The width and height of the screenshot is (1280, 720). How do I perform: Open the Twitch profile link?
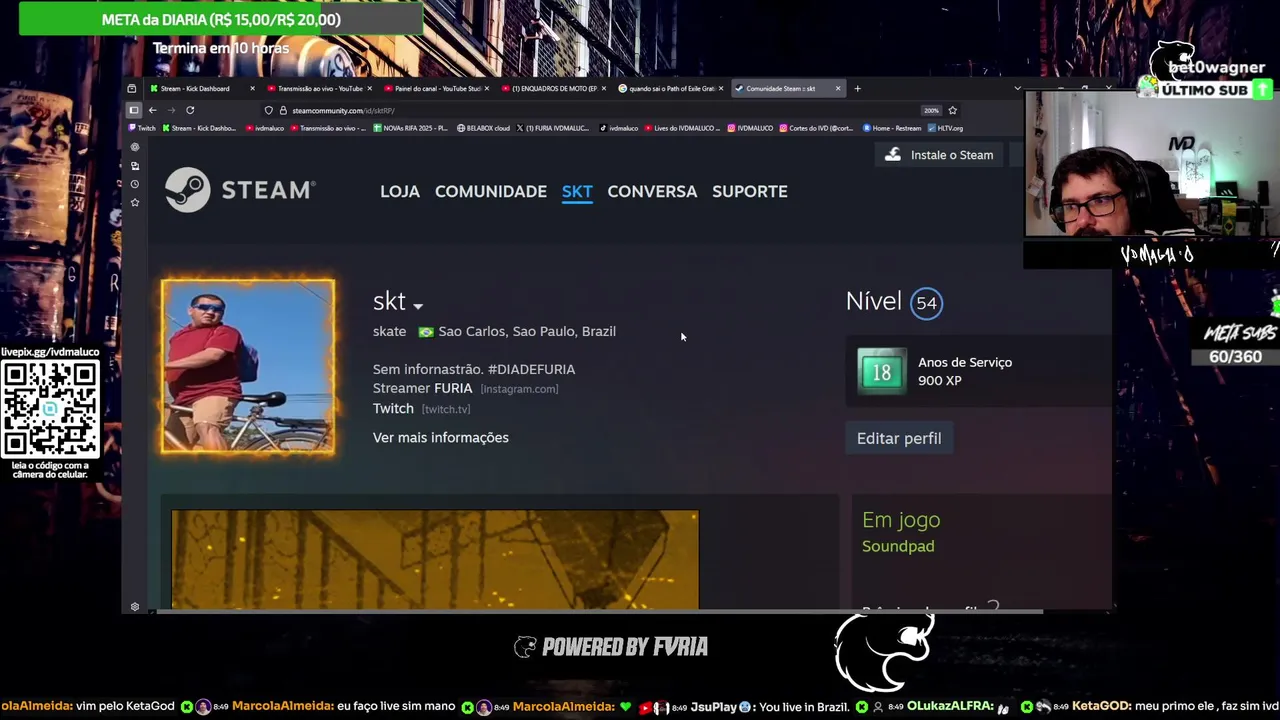point(393,408)
